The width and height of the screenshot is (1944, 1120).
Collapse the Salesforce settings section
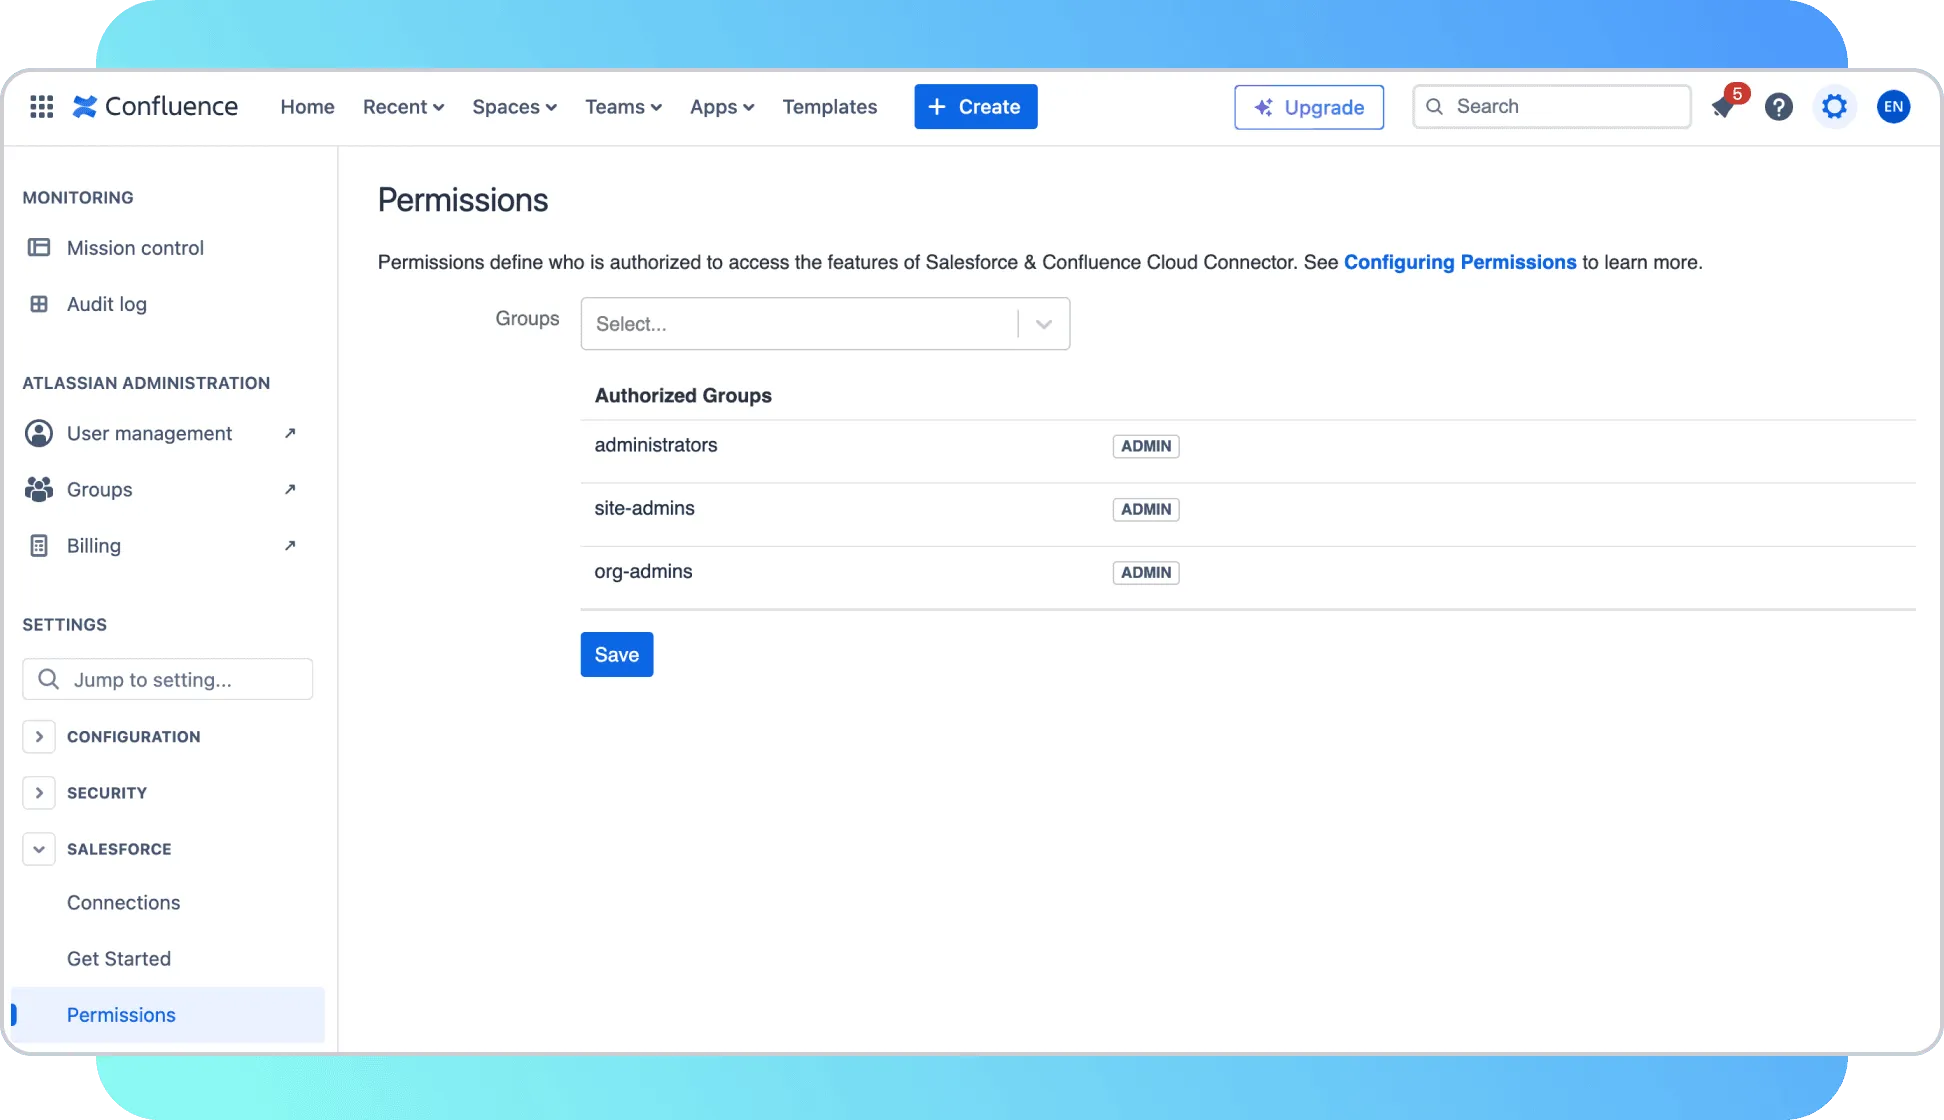pyautogui.click(x=39, y=849)
